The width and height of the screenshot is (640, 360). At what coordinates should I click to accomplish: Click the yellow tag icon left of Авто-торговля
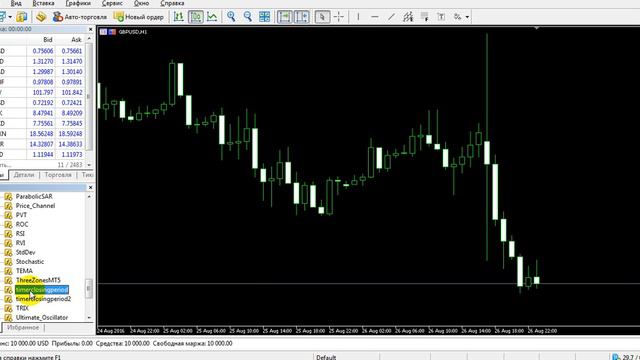[41, 17]
